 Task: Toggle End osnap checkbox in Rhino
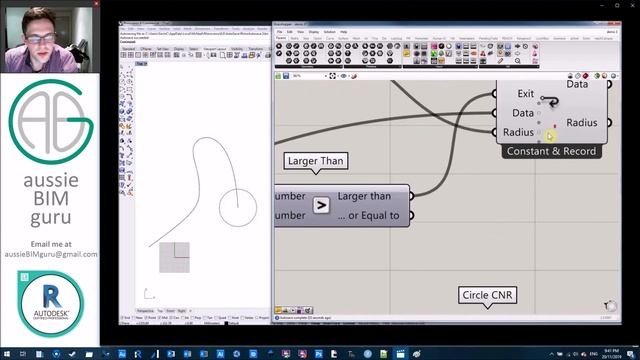coord(122,318)
